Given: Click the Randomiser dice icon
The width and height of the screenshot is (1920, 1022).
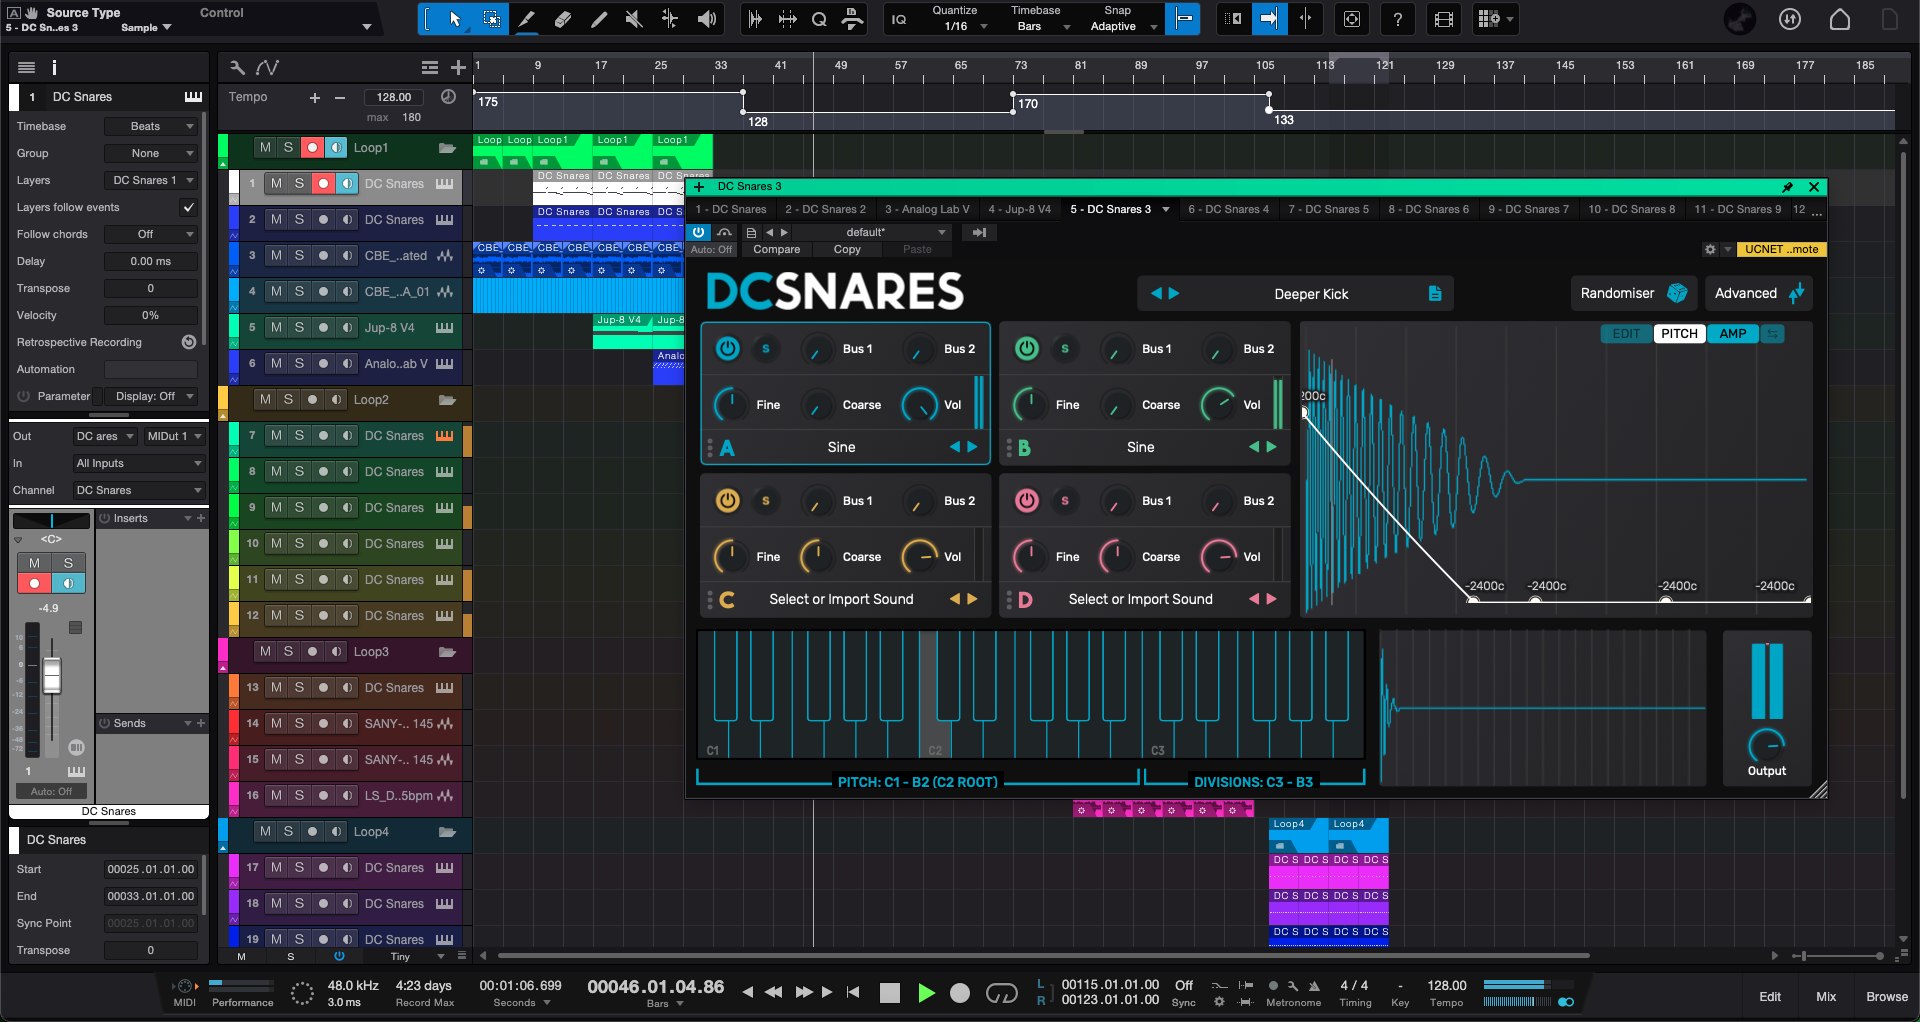Looking at the screenshot, I should pos(1677,293).
